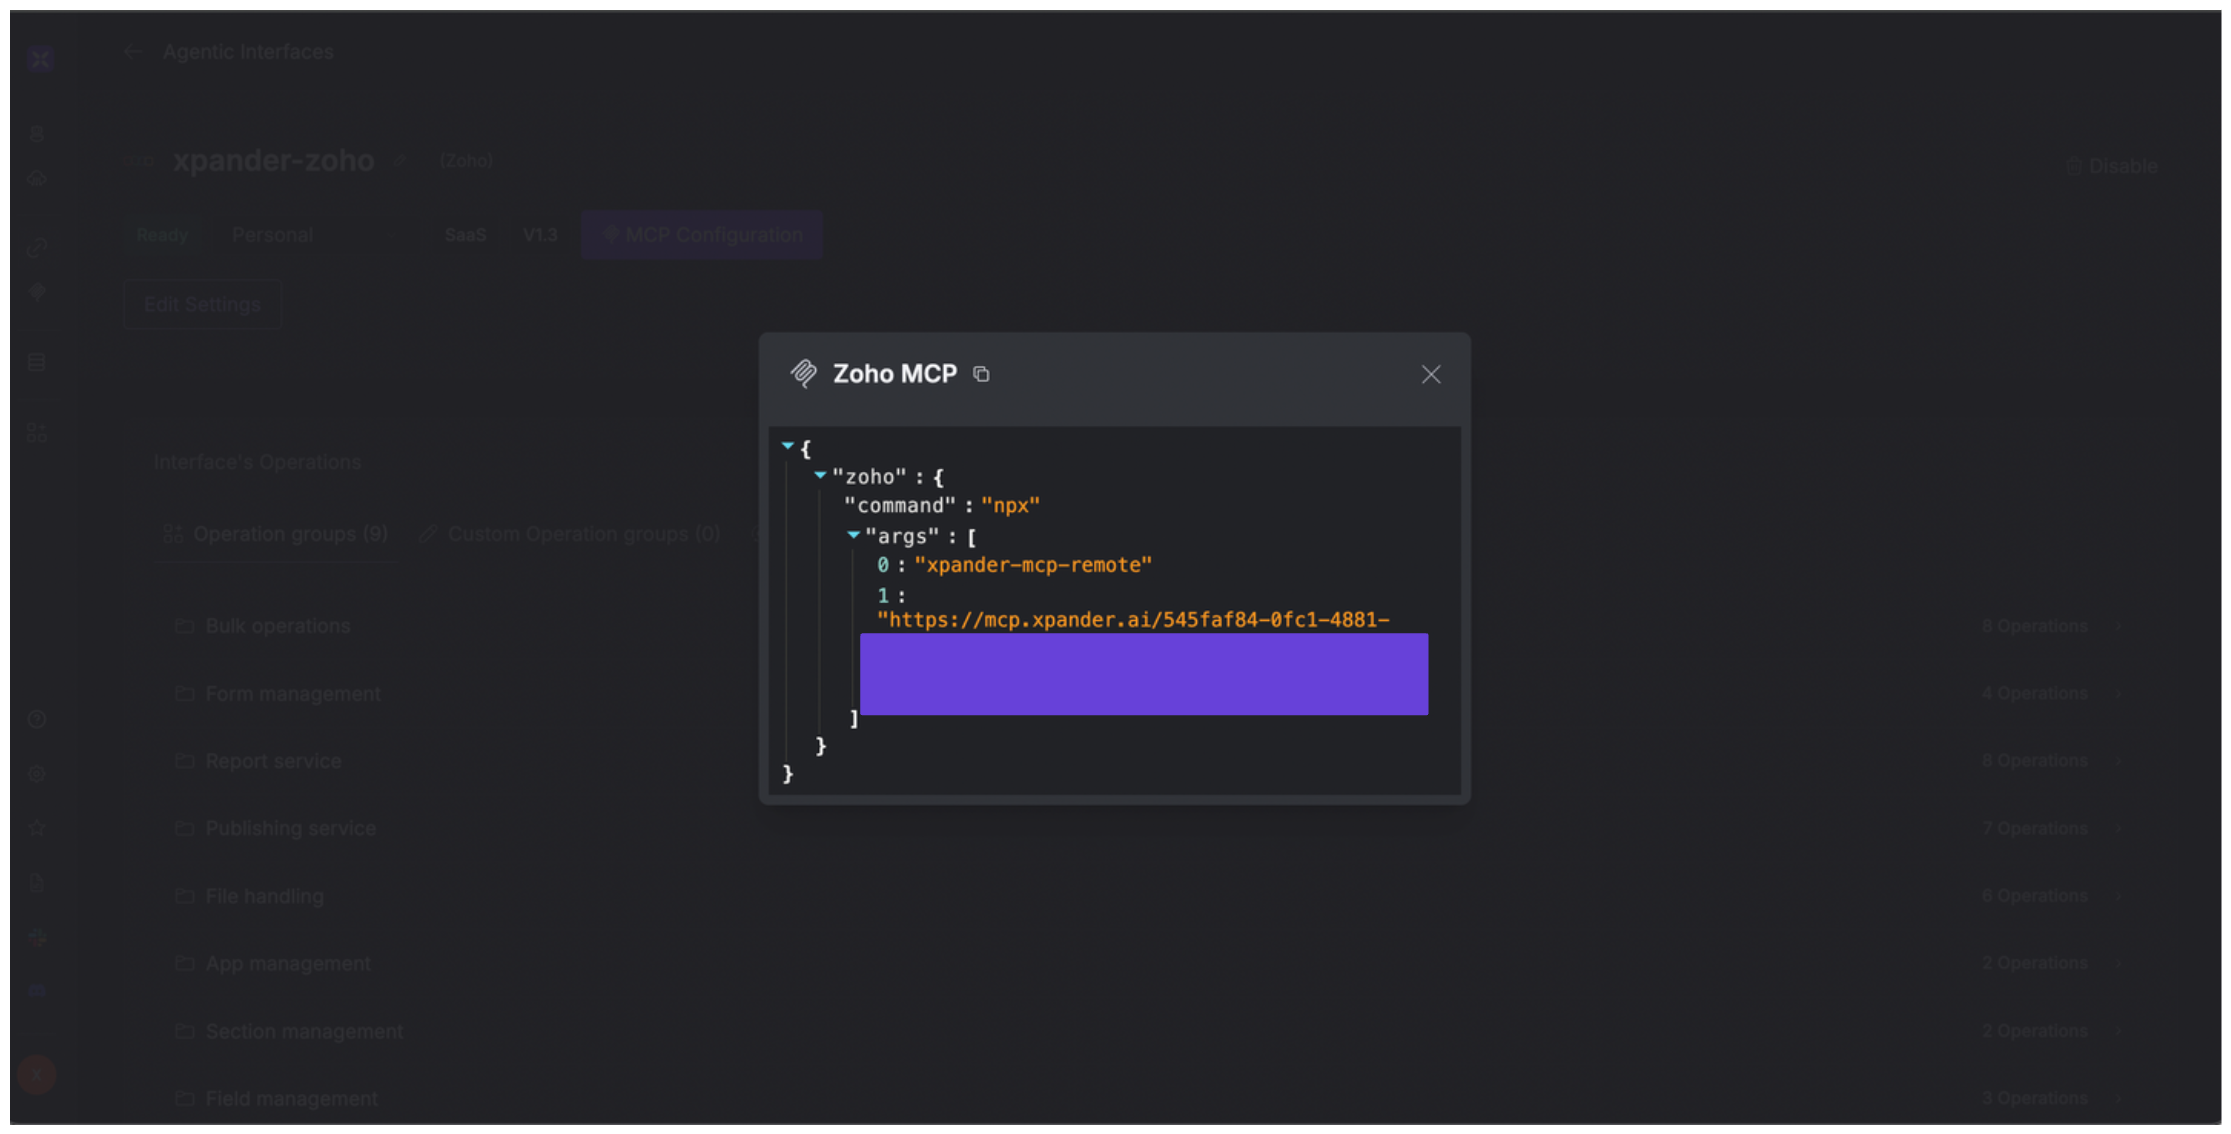
Task: Open the App management group
Action: tap(1150, 964)
